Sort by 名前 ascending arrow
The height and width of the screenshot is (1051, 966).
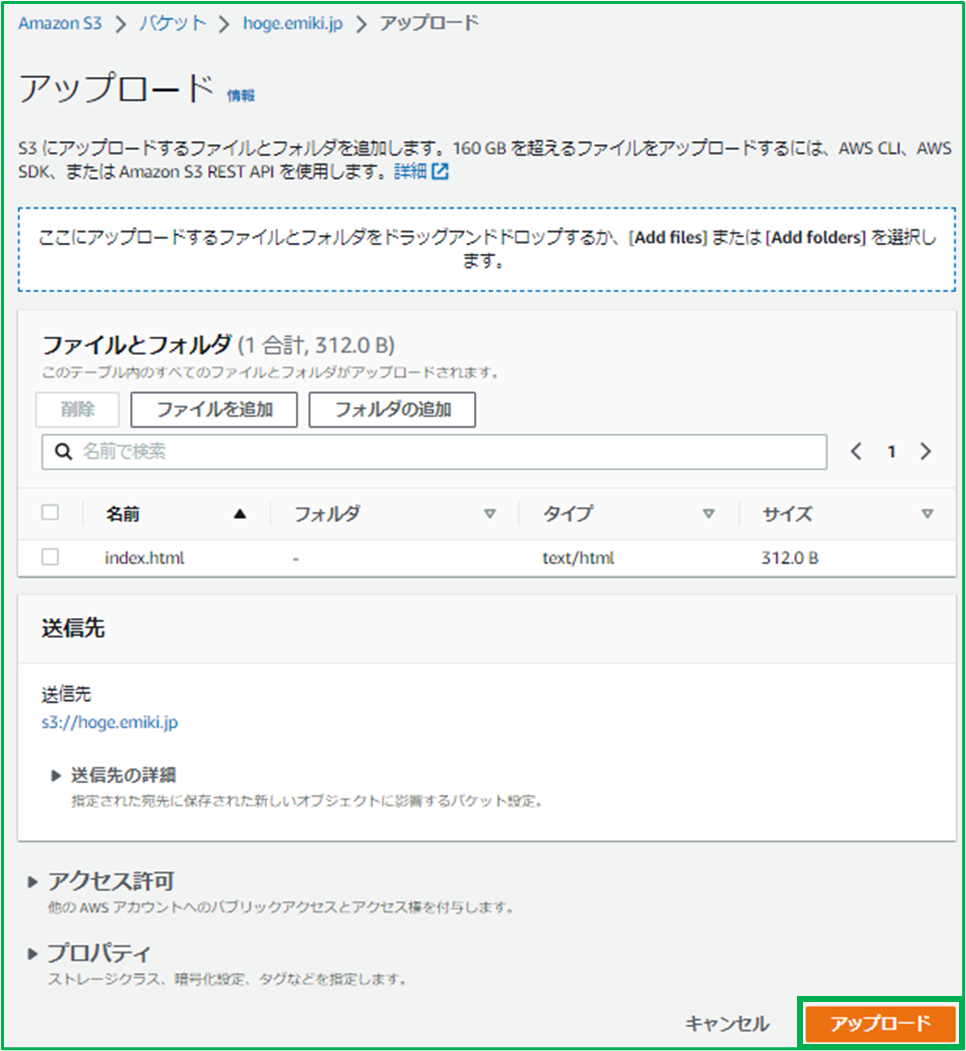click(240, 514)
